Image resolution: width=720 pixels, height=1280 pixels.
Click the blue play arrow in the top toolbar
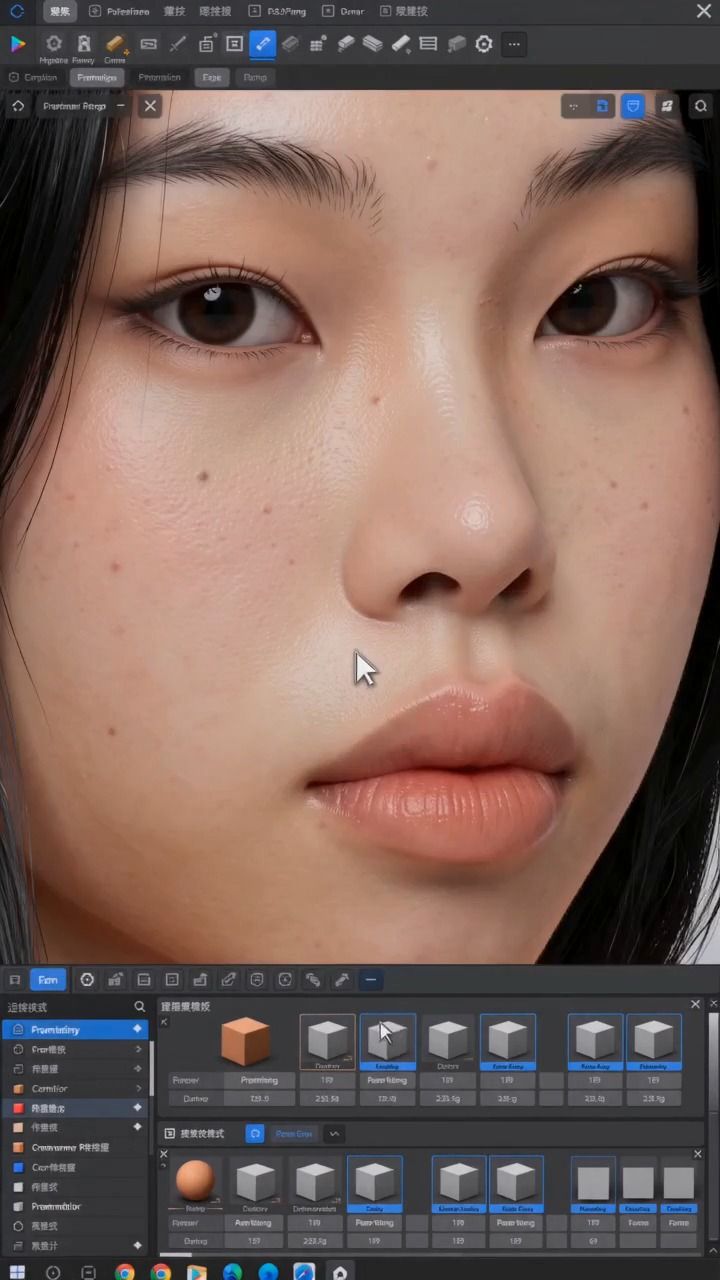click(x=18, y=44)
